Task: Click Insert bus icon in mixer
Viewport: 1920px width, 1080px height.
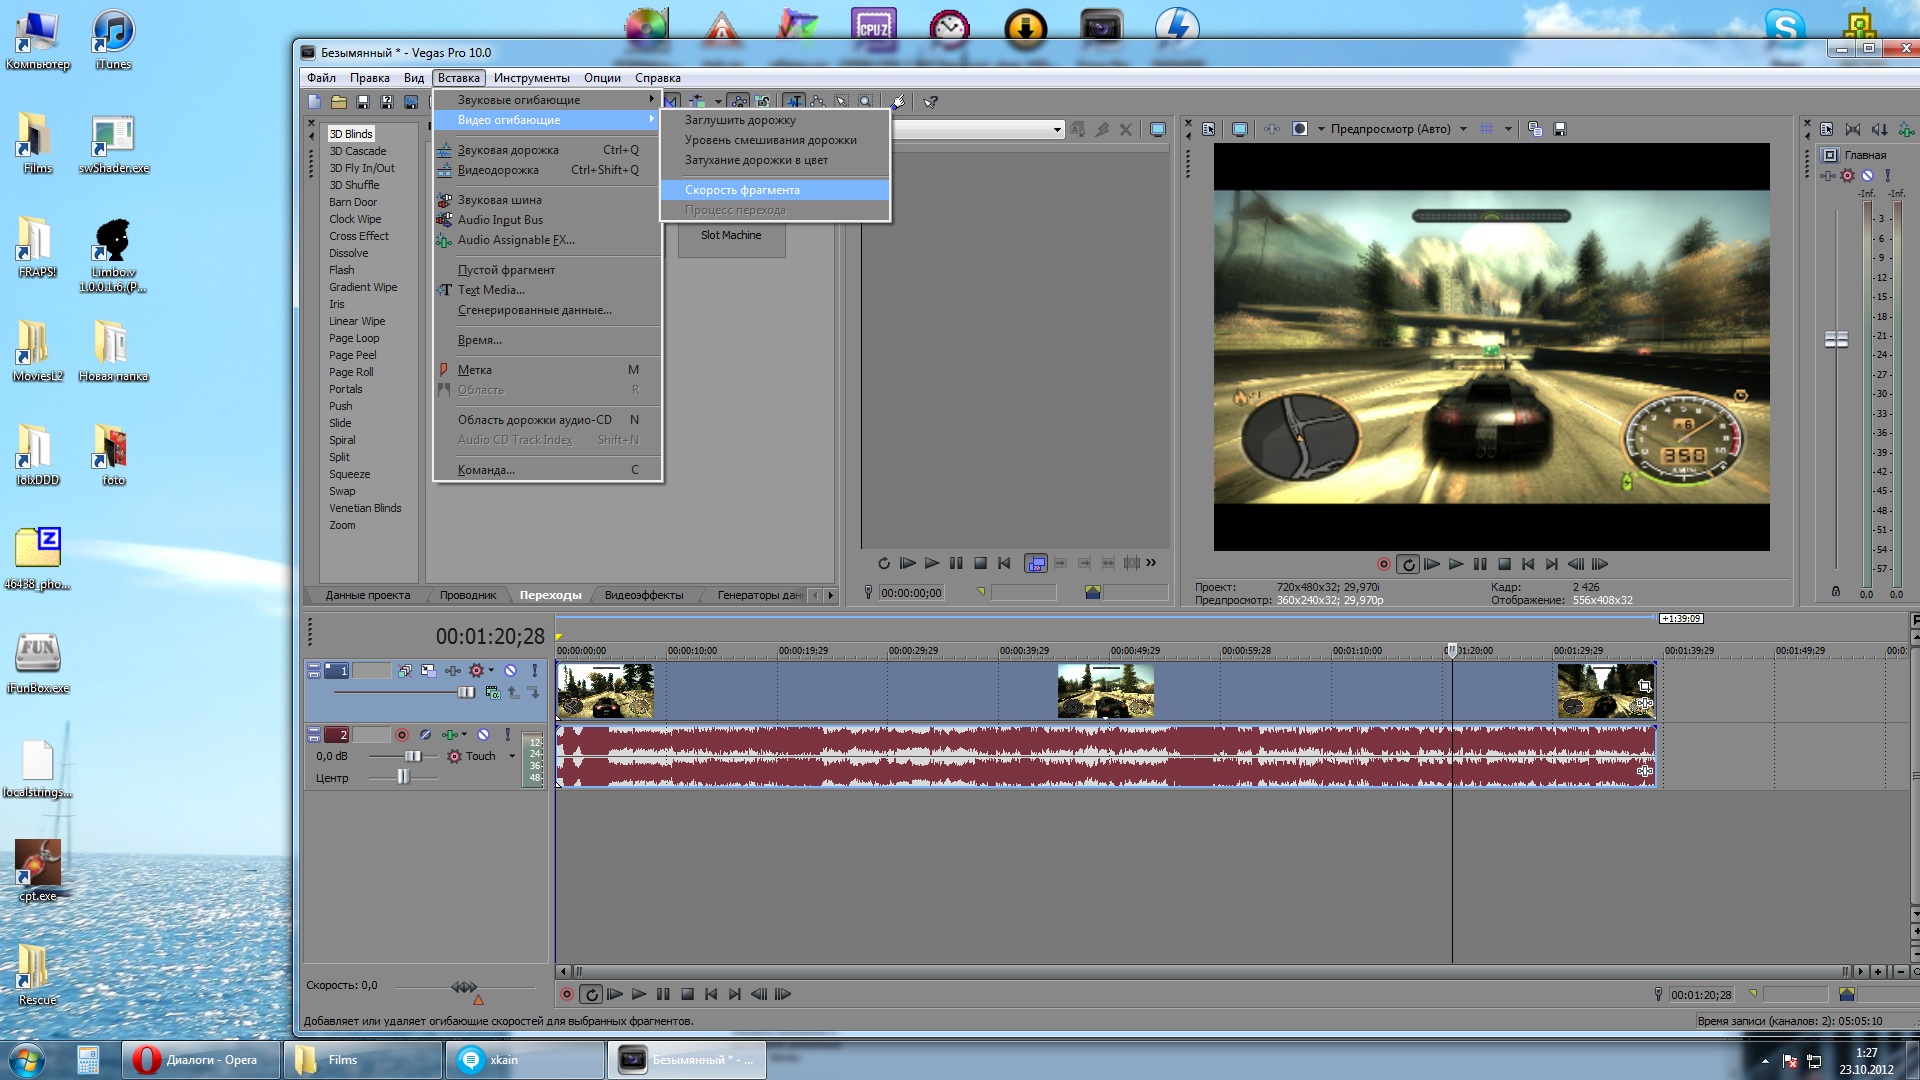Action: click(1906, 130)
